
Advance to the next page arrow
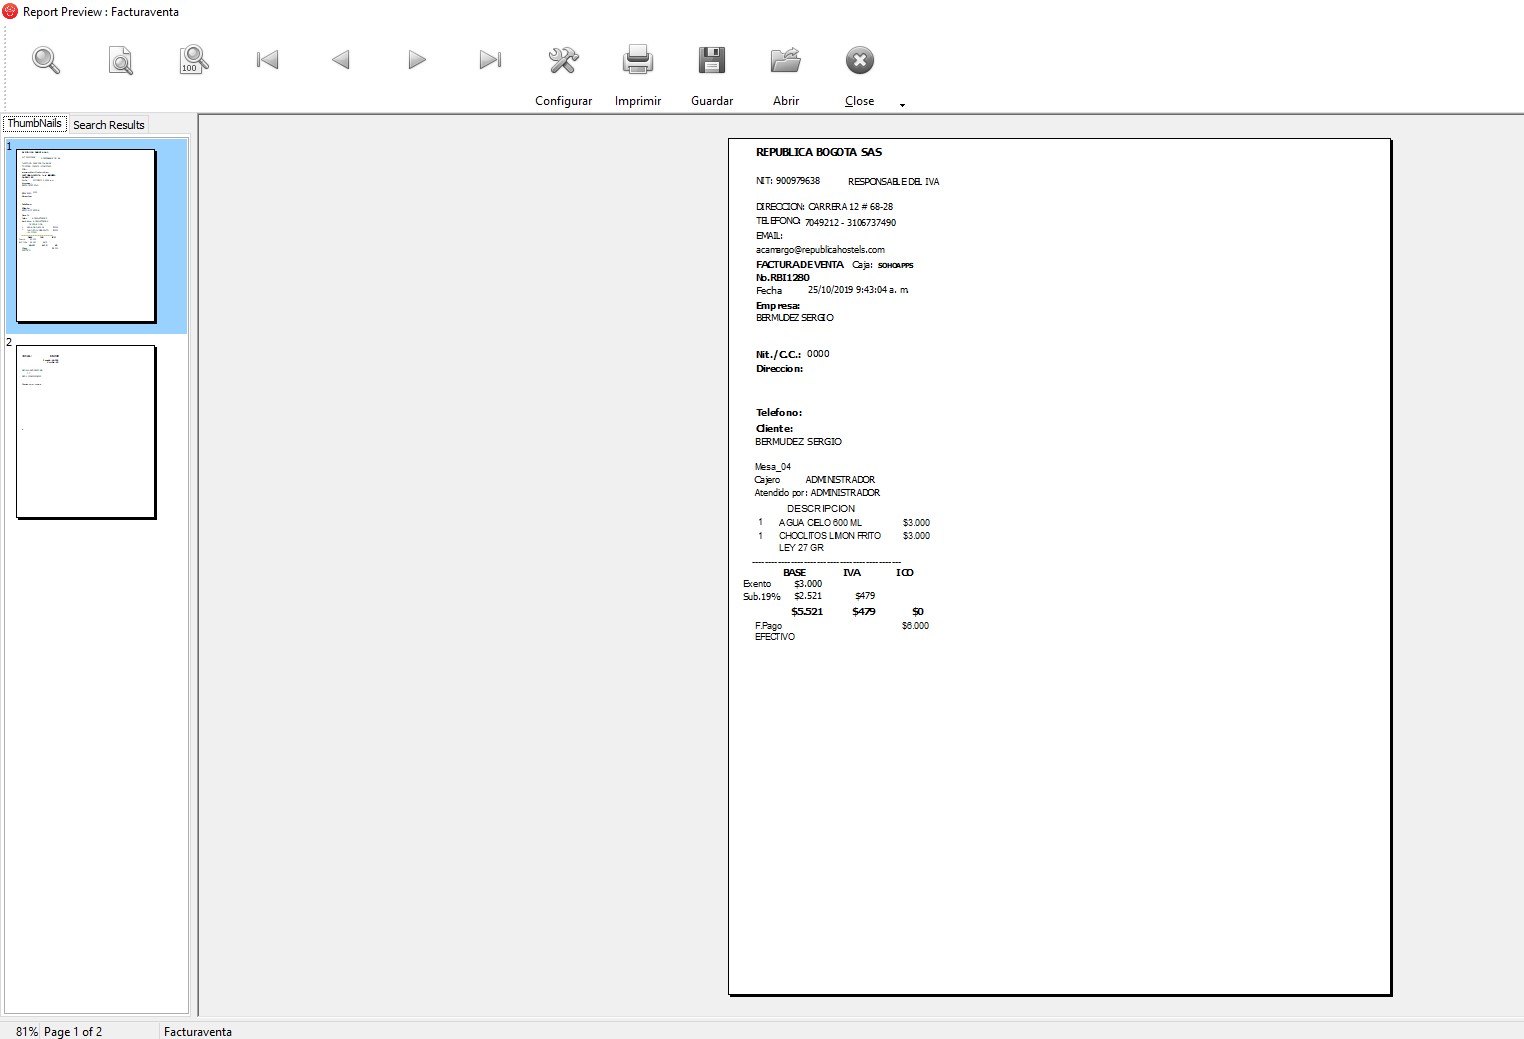(x=417, y=60)
